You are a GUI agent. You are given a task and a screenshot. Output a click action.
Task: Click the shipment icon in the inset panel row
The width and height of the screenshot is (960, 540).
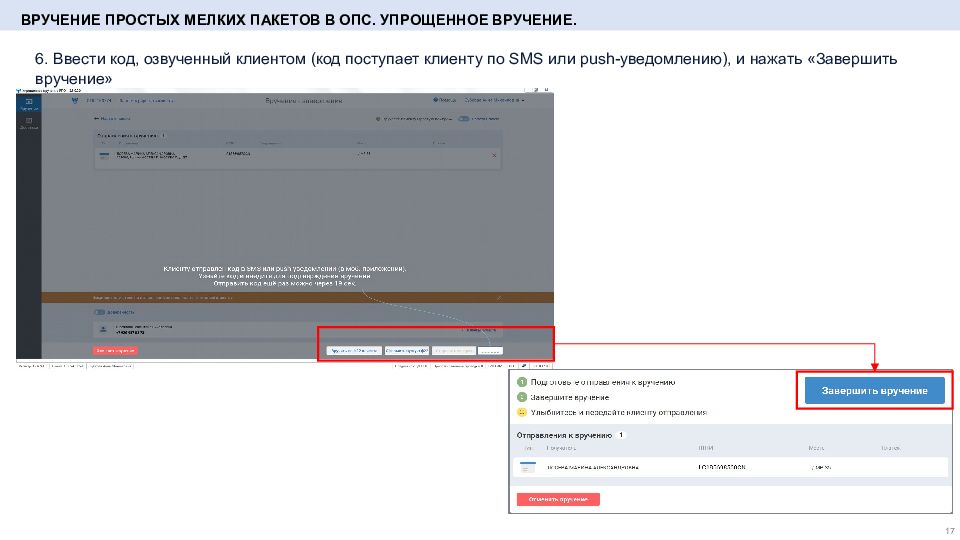click(x=527, y=467)
